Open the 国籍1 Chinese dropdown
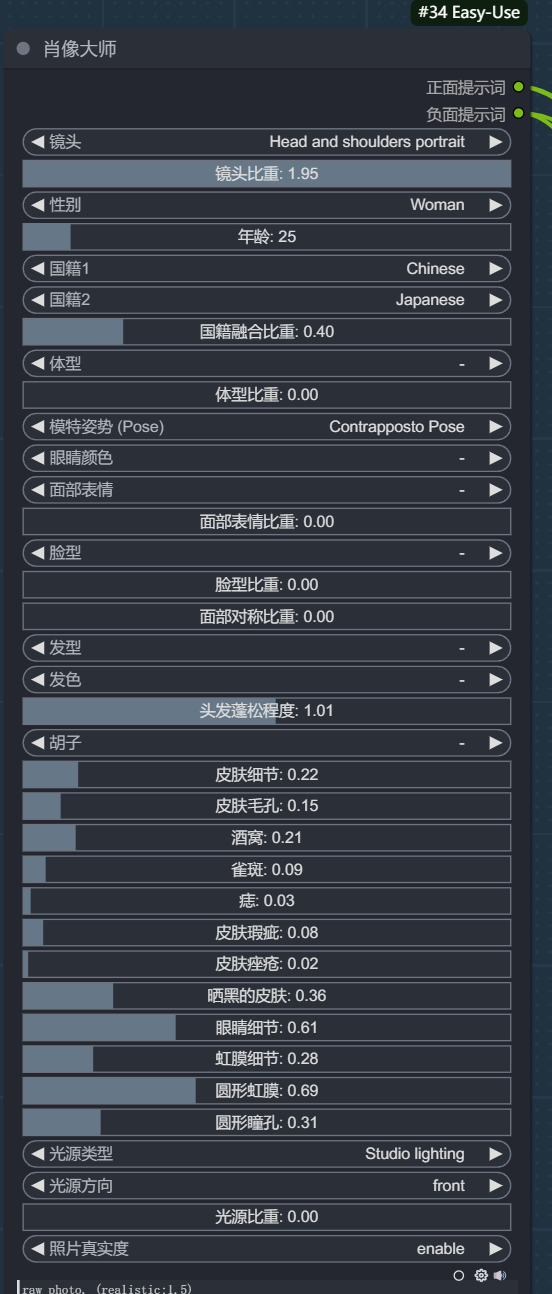This screenshot has width=552, height=1294. pos(267,268)
